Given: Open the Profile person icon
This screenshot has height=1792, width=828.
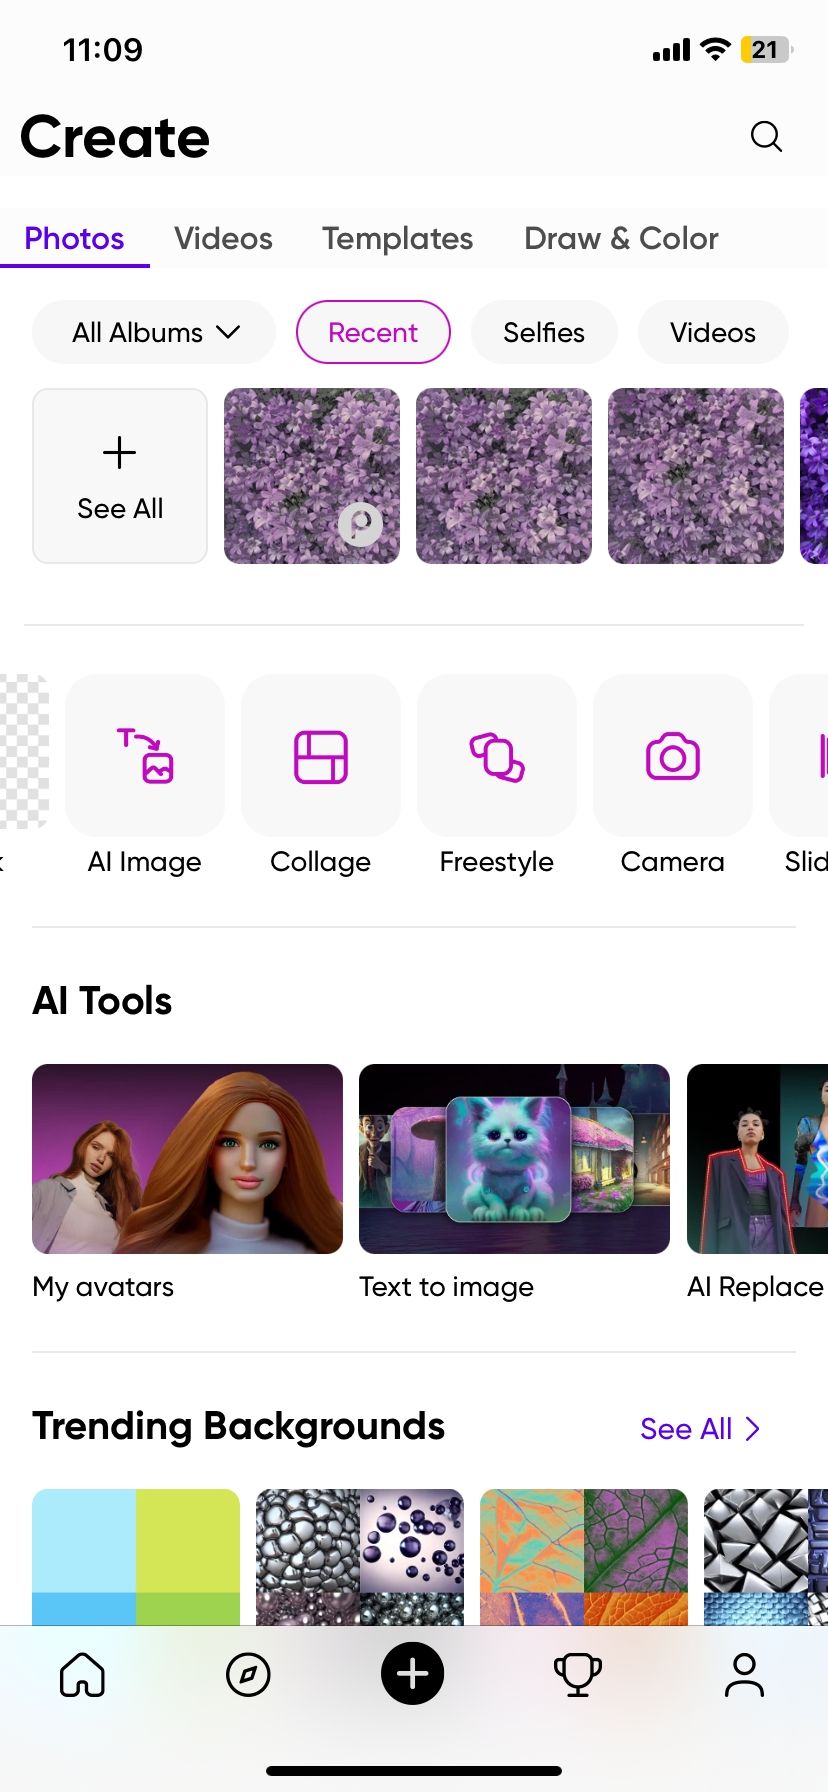Looking at the screenshot, I should point(744,1674).
